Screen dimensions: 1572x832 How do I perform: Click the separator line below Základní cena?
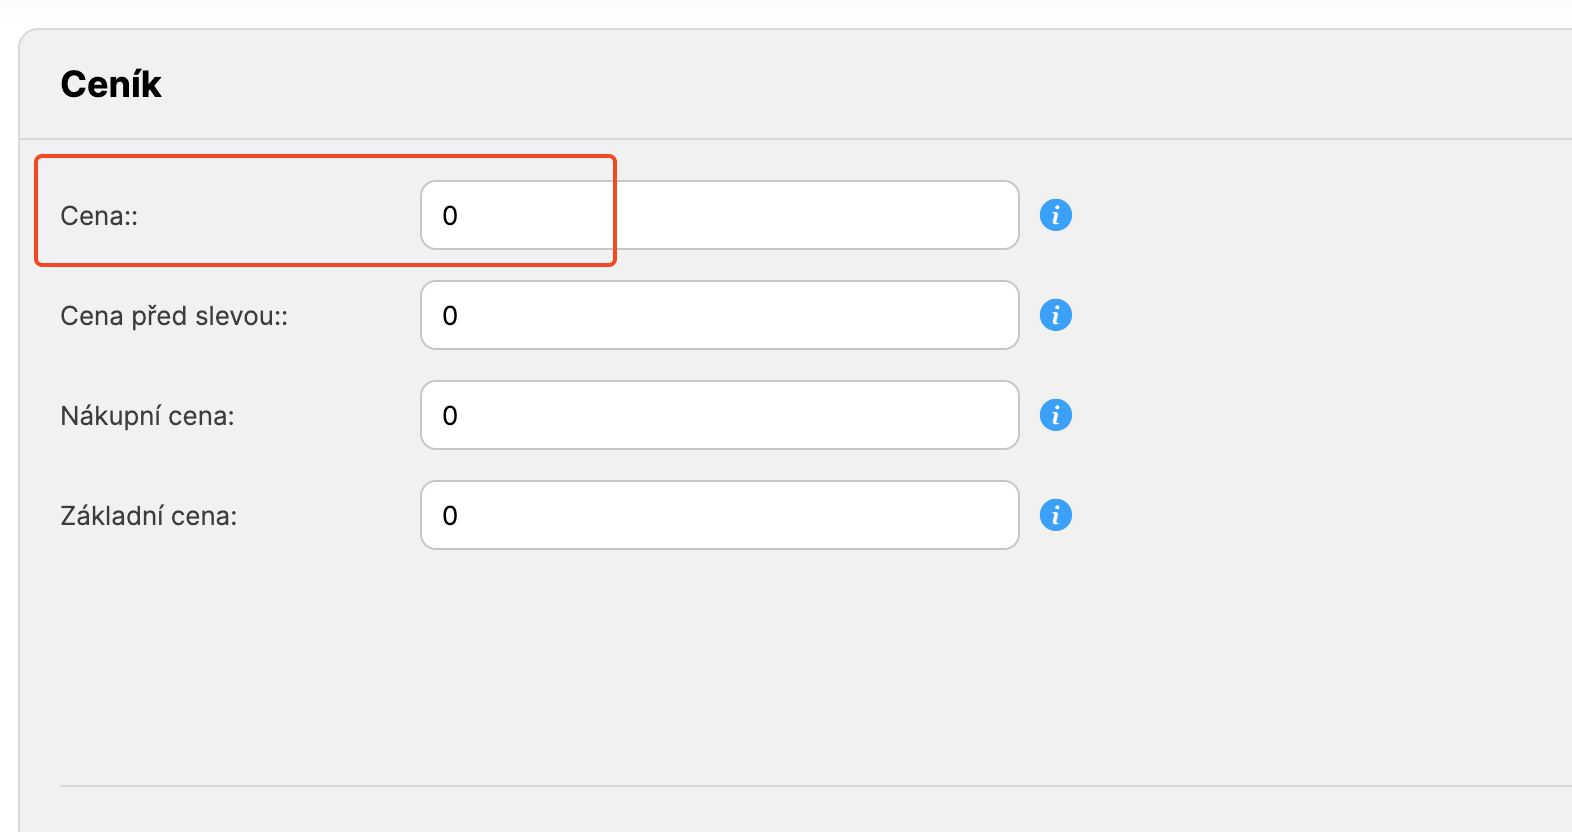coord(800,786)
